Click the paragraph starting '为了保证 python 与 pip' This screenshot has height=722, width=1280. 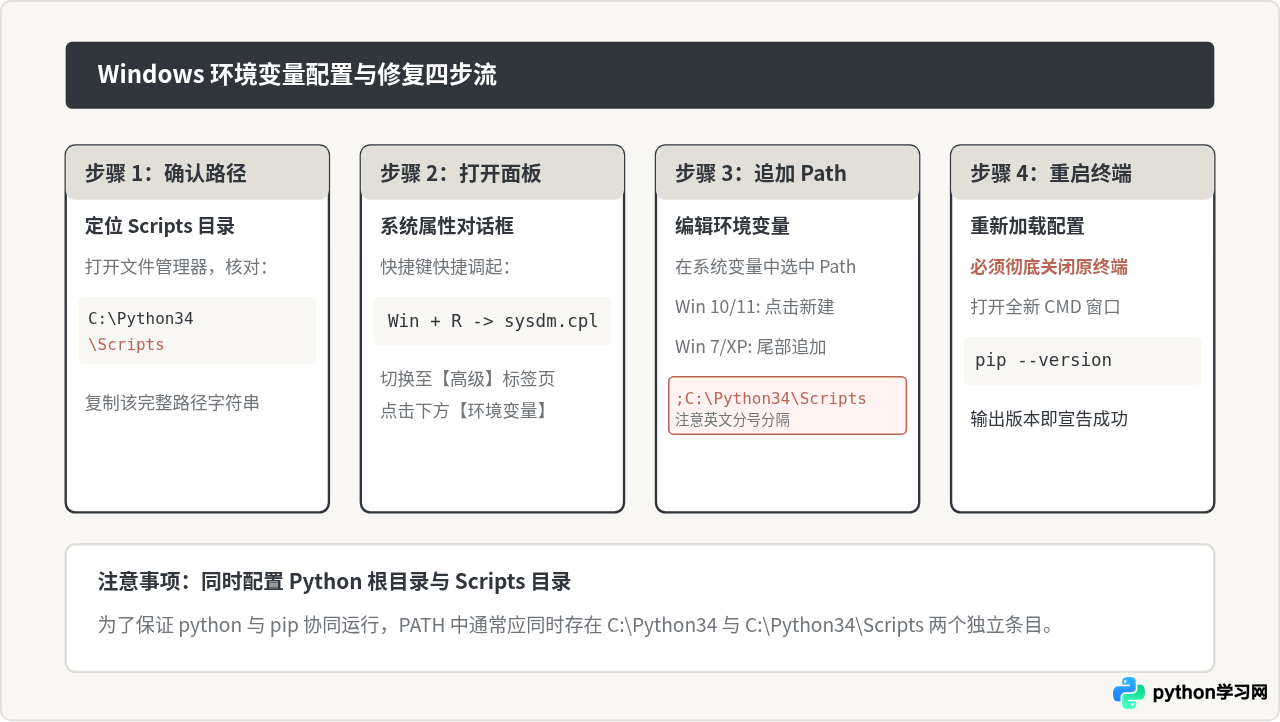(x=576, y=626)
